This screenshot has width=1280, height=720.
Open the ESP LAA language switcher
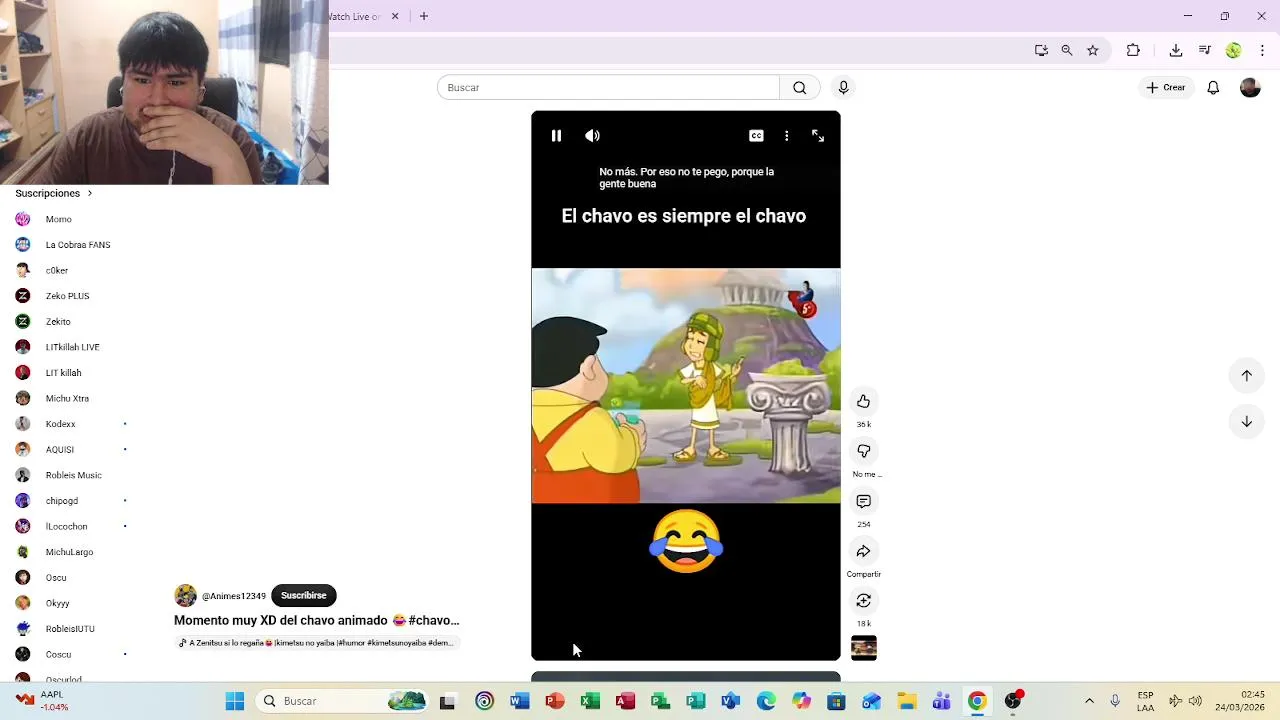[1145, 701]
